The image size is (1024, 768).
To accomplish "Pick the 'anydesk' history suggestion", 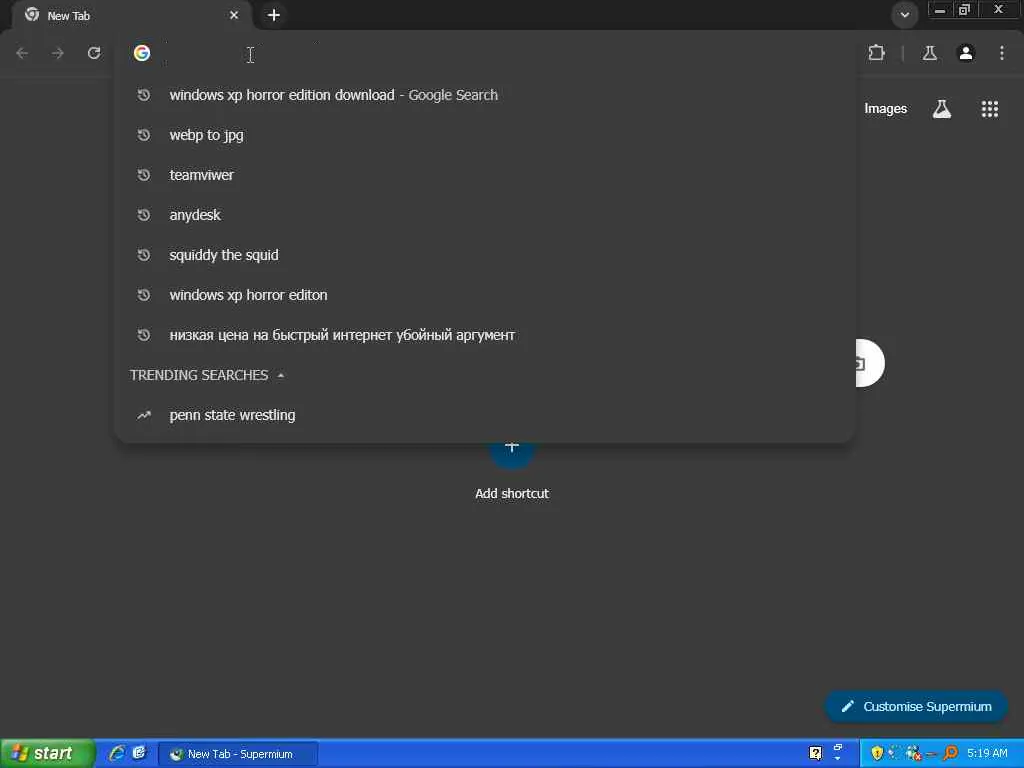I will tap(484, 215).
